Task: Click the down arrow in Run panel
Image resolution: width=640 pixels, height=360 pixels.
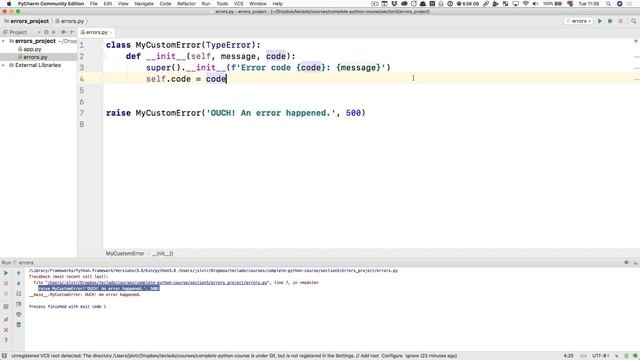Action: tap(18, 283)
